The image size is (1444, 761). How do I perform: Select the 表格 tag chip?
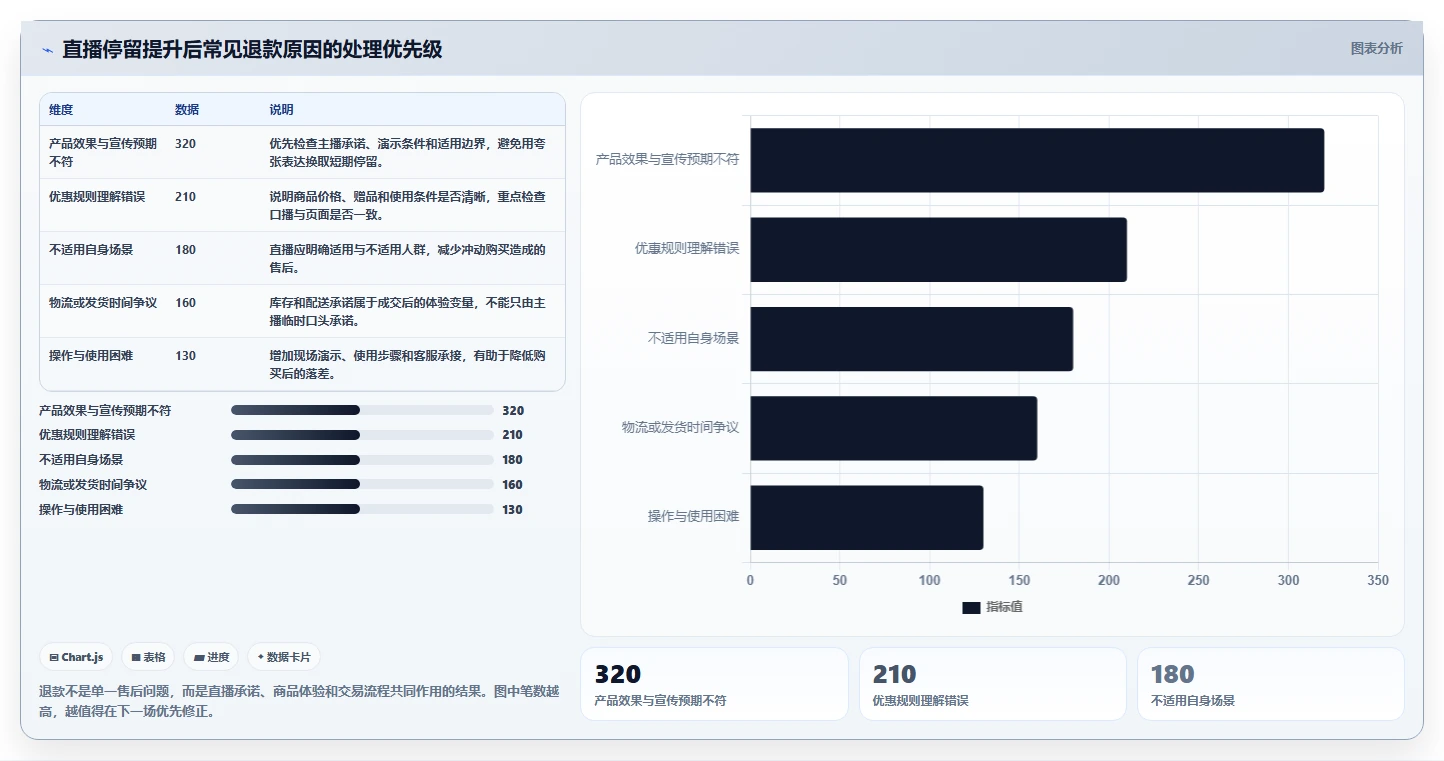pyautogui.click(x=148, y=657)
